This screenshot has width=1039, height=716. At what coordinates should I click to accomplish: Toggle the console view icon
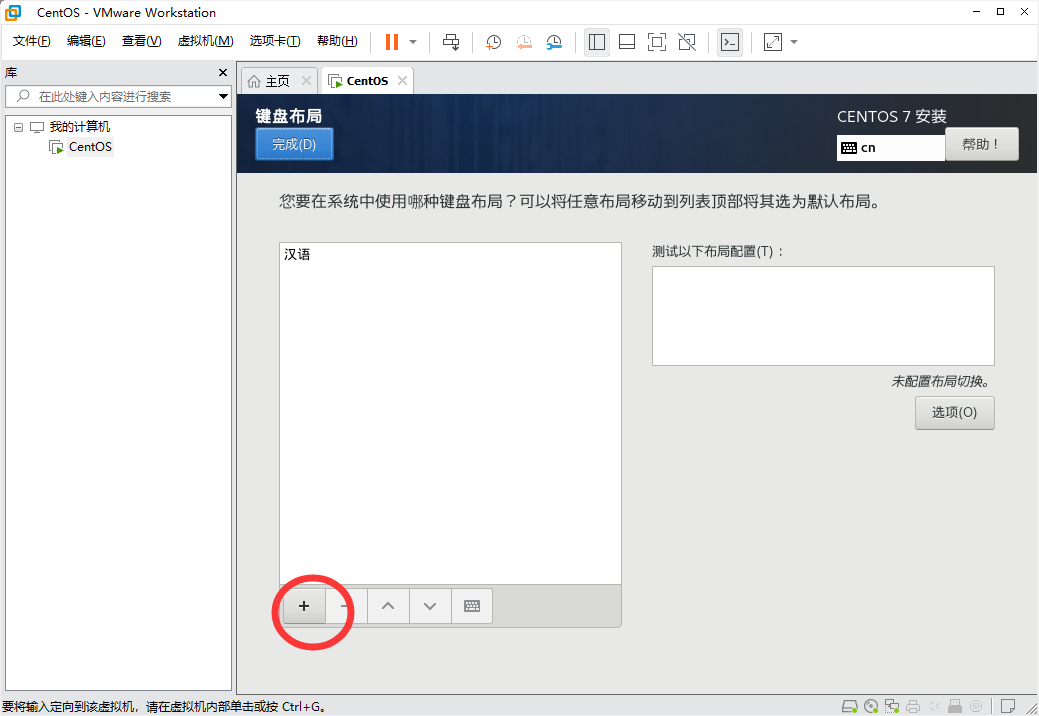(730, 42)
